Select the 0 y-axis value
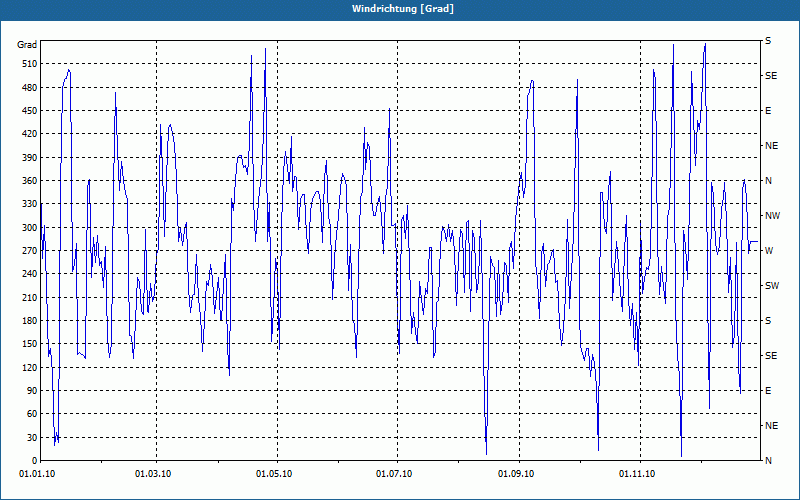The width and height of the screenshot is (800, 500). 34,461
